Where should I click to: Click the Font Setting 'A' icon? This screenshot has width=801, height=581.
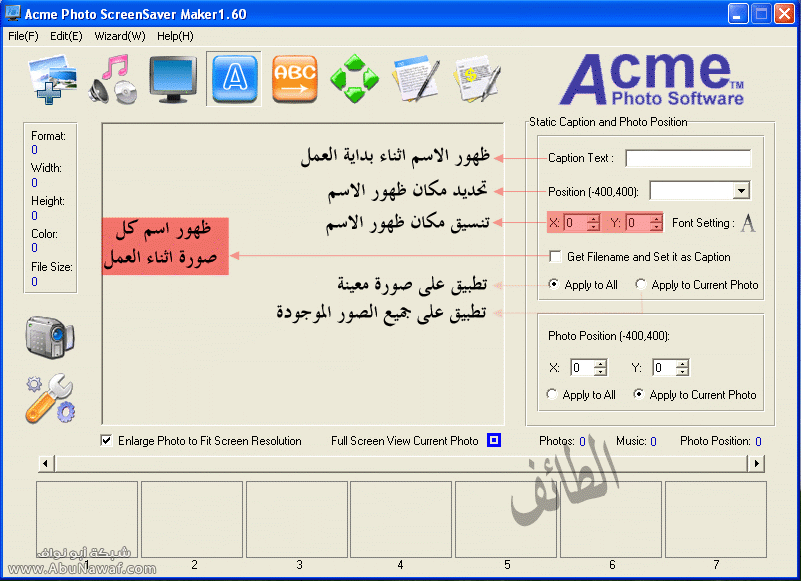[747, 223]
